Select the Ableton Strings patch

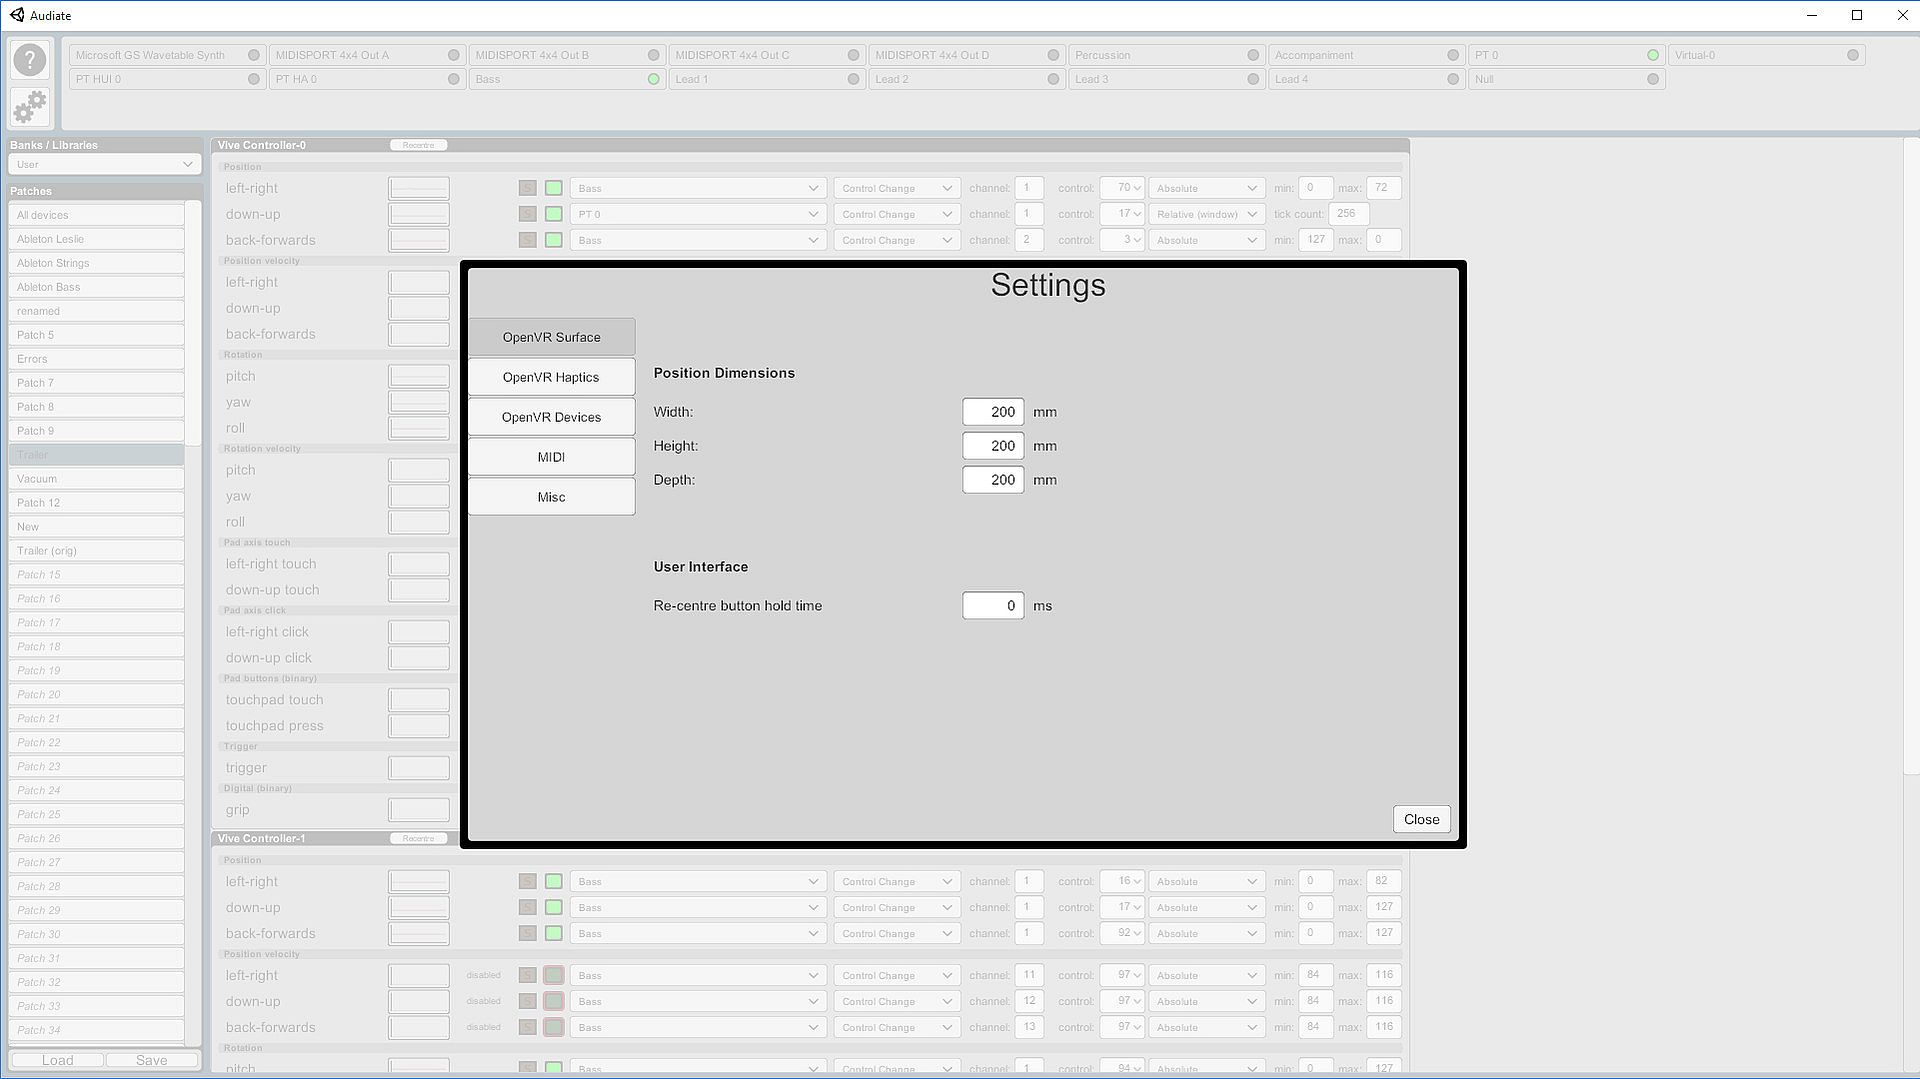[x=96, y=263]
